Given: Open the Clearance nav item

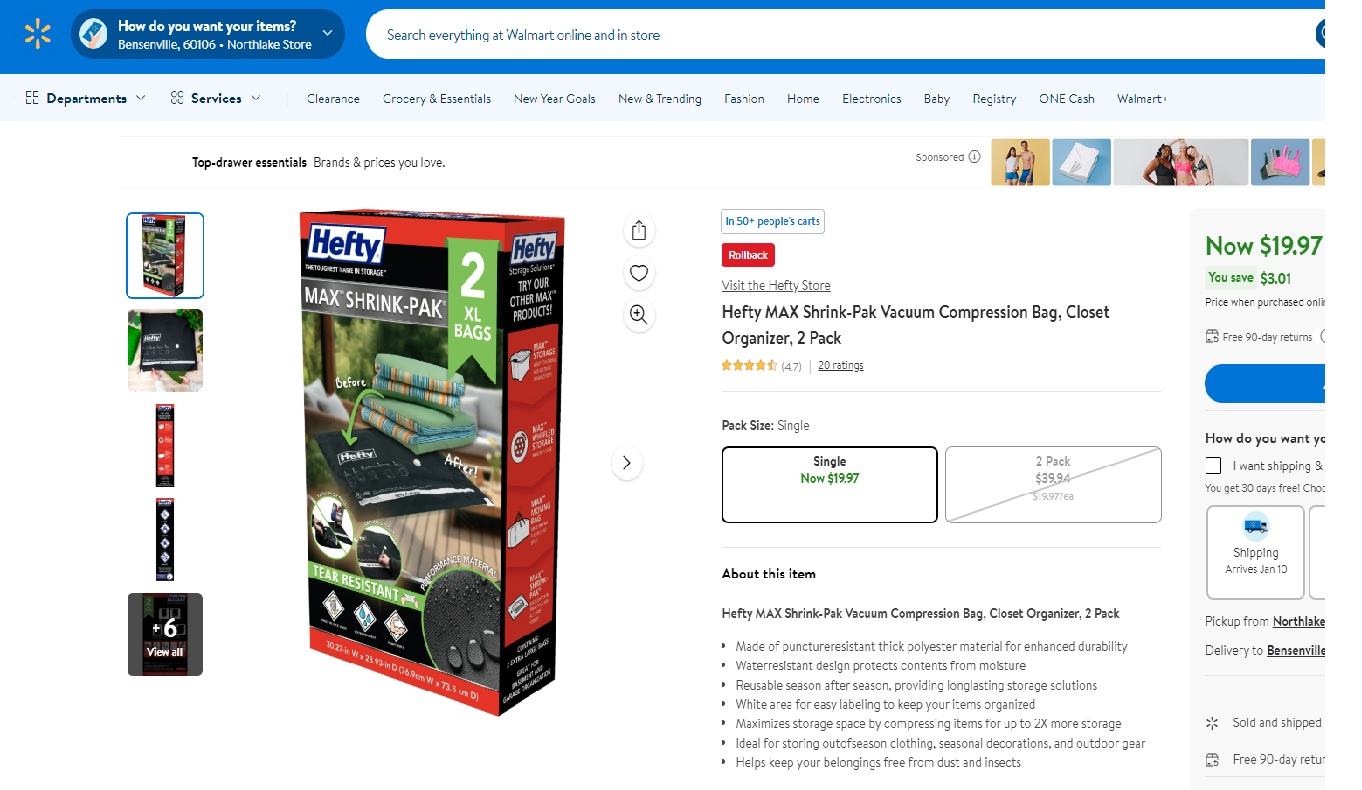Looking at the screenshot, I should (x=333, y=98).
